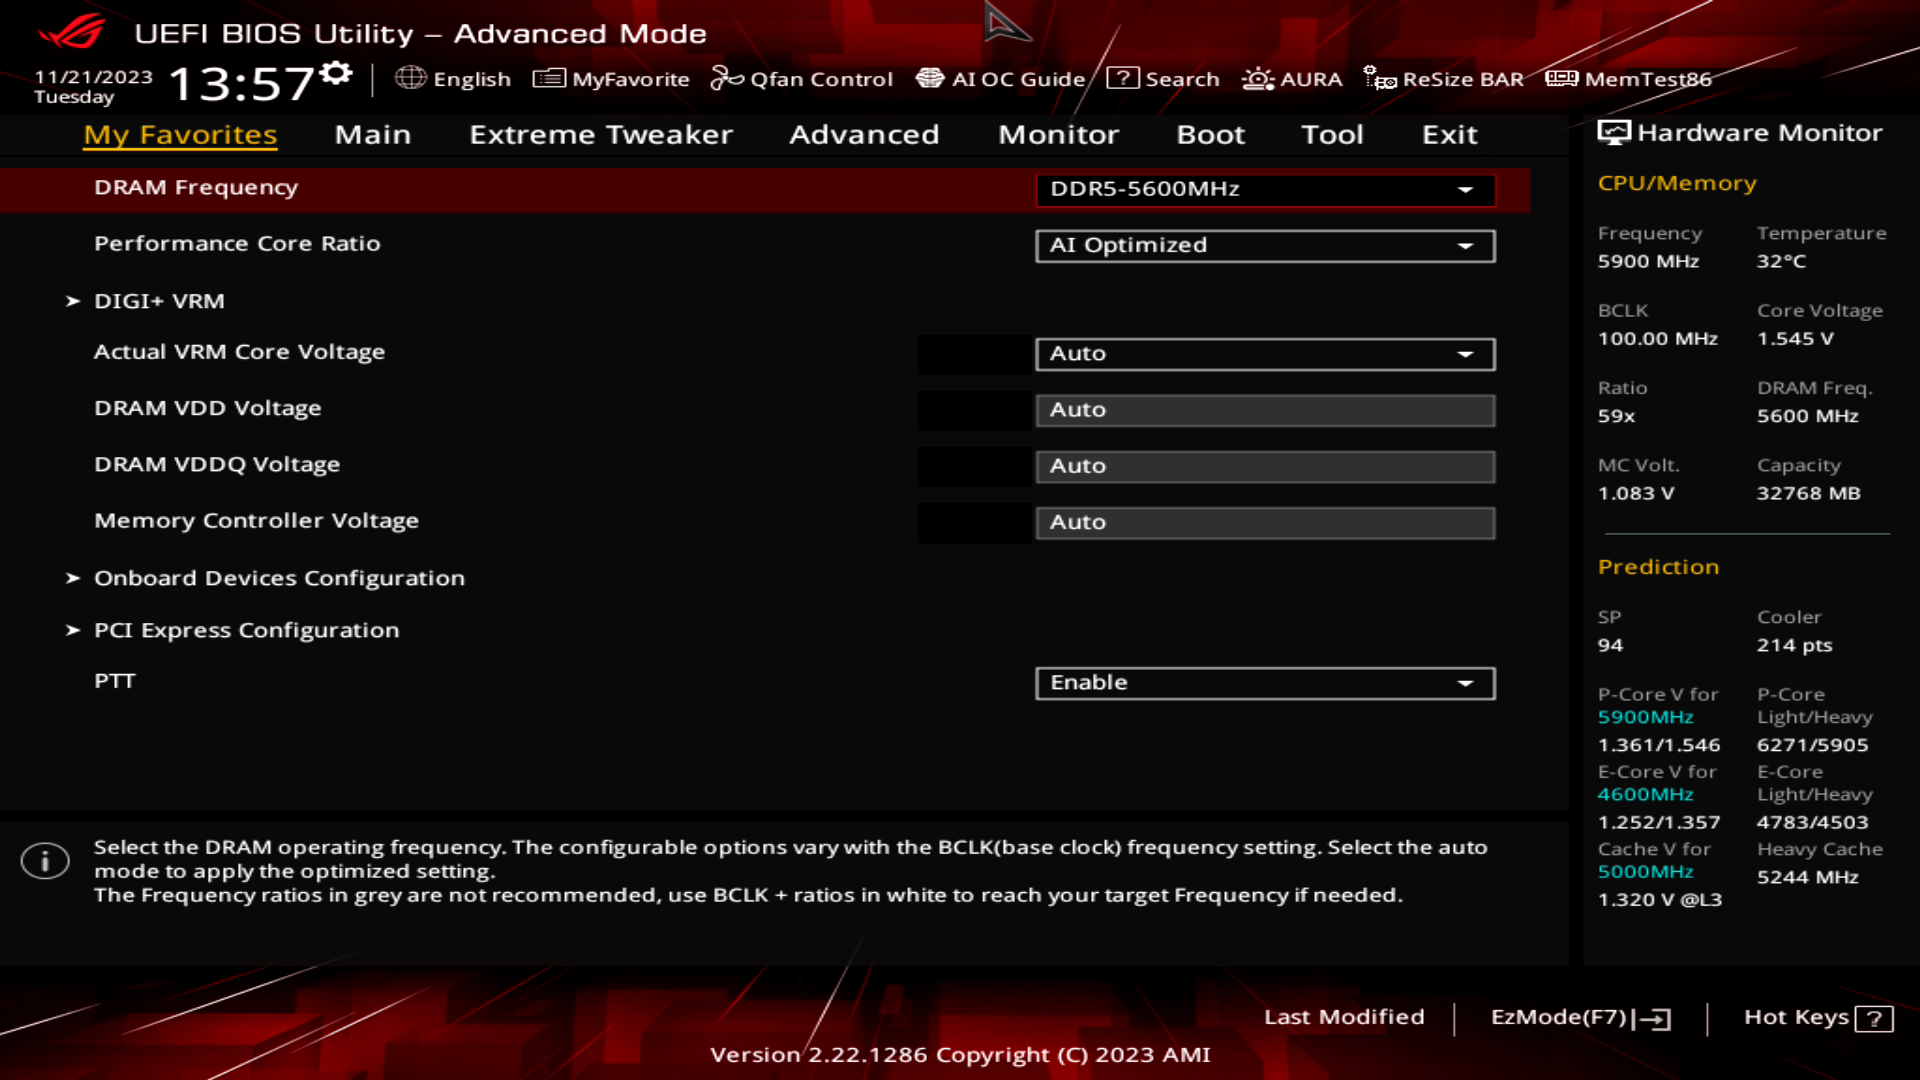Launch MemTest86 memory icon
1920x1080 pixels.
click(x=1561, y=78)
